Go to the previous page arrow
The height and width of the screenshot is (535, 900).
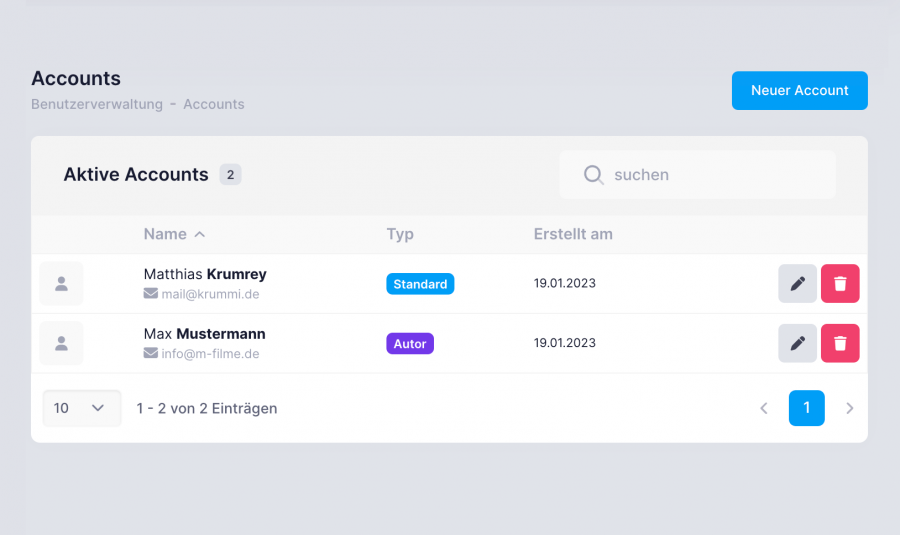tap(763, 408)
